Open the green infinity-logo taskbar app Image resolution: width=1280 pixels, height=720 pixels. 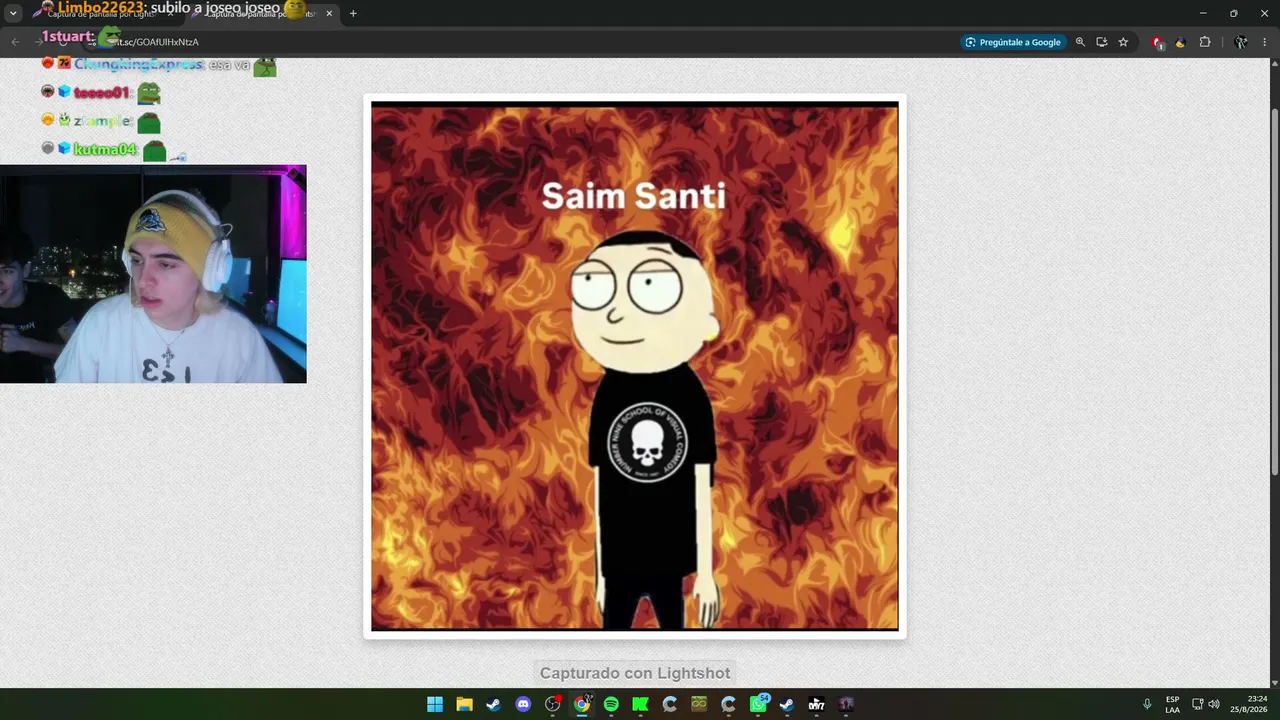pyautogui.click(x=699, y=704)
